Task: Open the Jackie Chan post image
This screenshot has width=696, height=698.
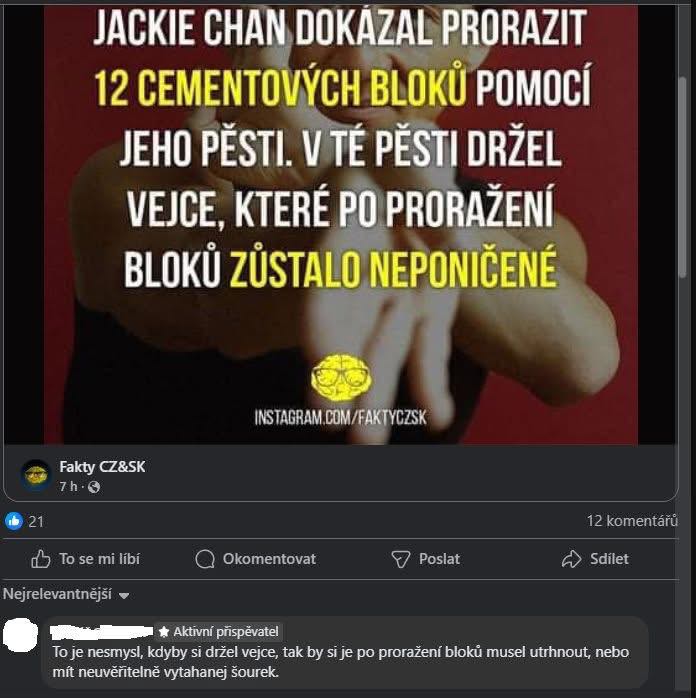Action: click(341, 222)
